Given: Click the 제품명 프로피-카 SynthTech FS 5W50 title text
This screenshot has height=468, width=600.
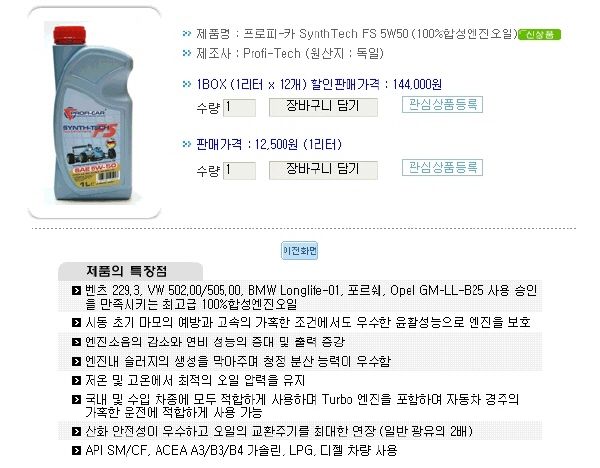Looking at the screenshot, I should (x=357, y=34).
